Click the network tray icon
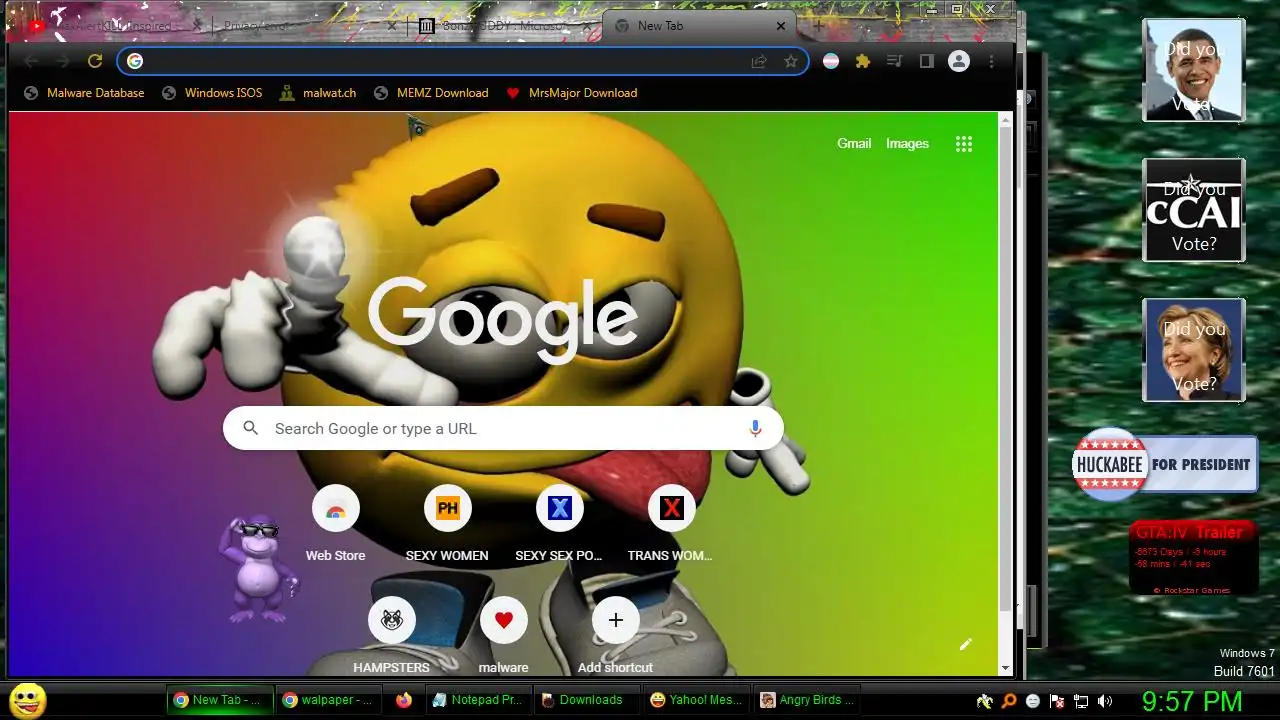1280x720 pixels. point(1081,701)
